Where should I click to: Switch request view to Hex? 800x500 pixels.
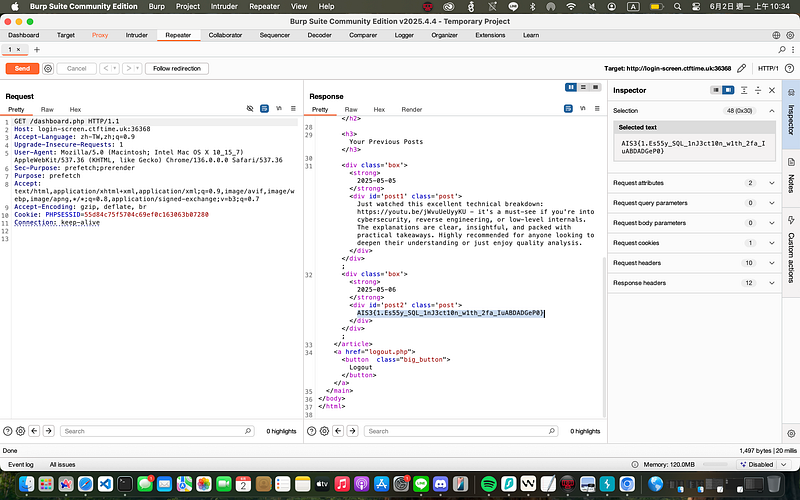(76, 109)
